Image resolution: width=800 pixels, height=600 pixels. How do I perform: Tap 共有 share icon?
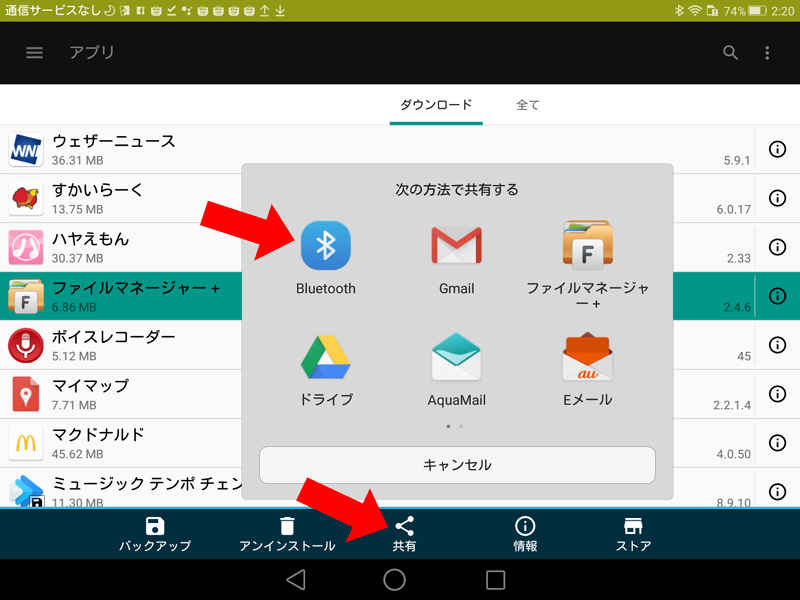point(405,526)
